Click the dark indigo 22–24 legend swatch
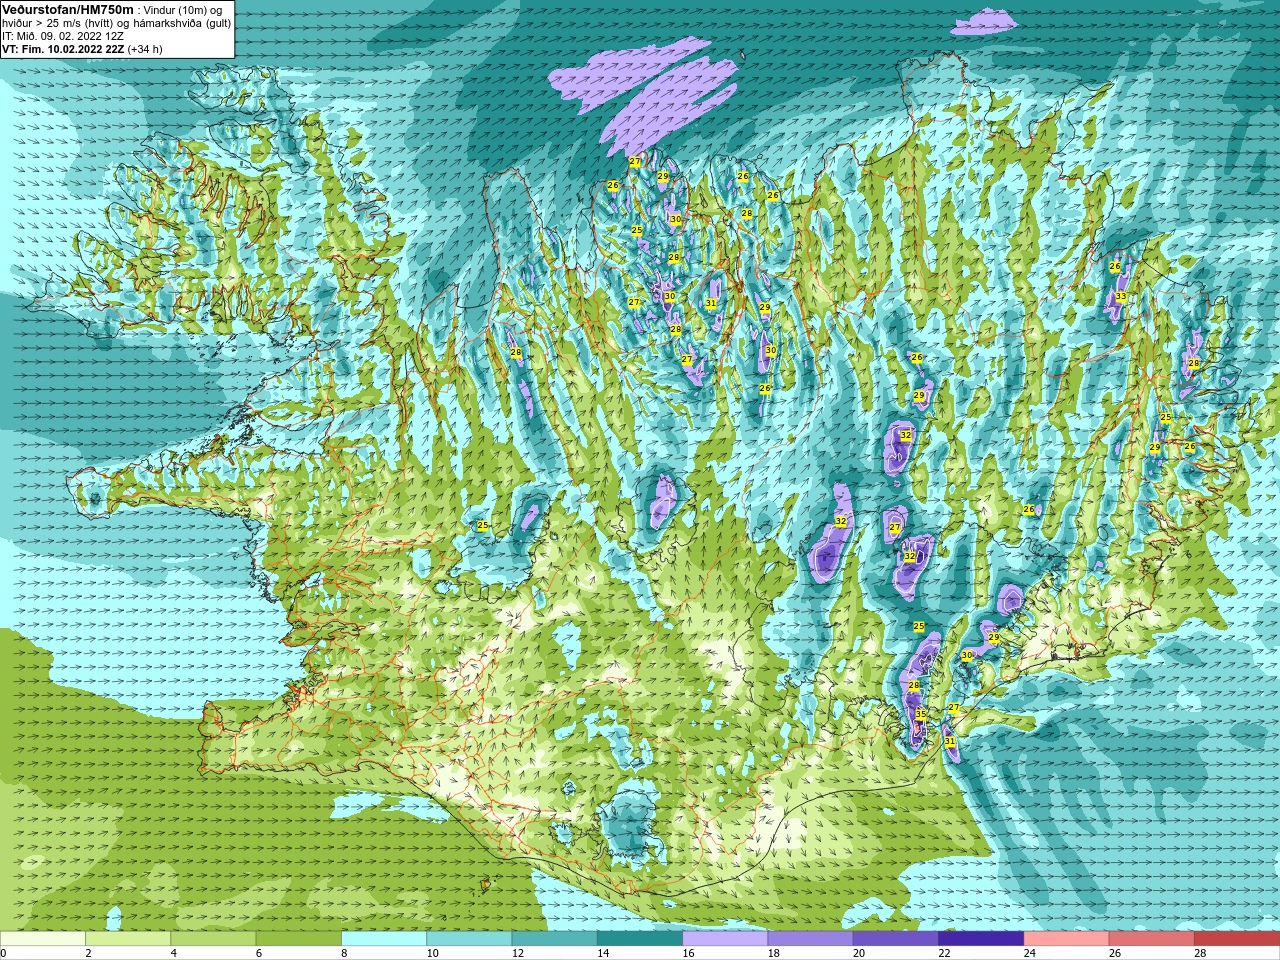 [x=981, y=939]
